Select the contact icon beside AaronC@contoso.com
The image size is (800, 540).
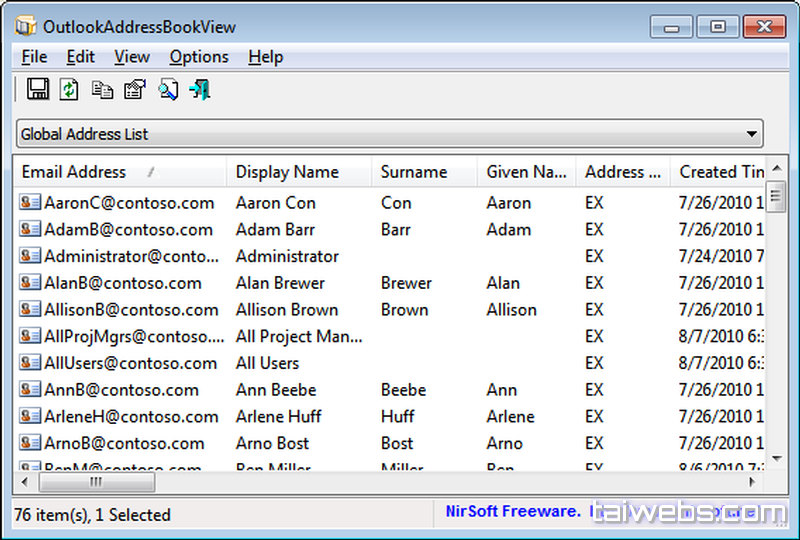pos(30,203)
